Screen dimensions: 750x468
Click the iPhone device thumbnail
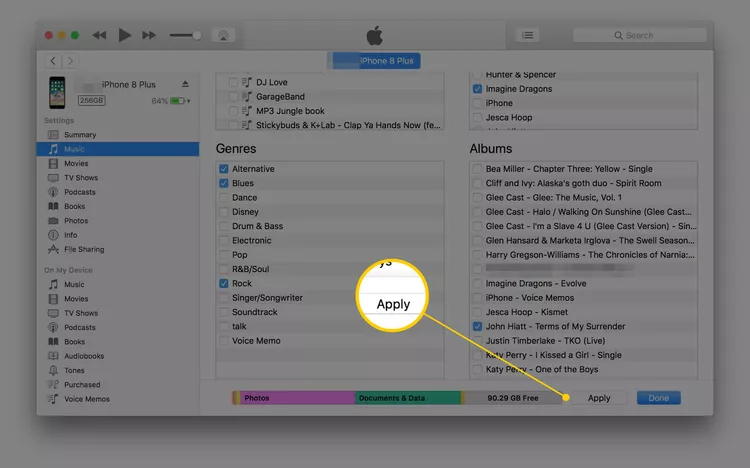(x=57, y=92)
